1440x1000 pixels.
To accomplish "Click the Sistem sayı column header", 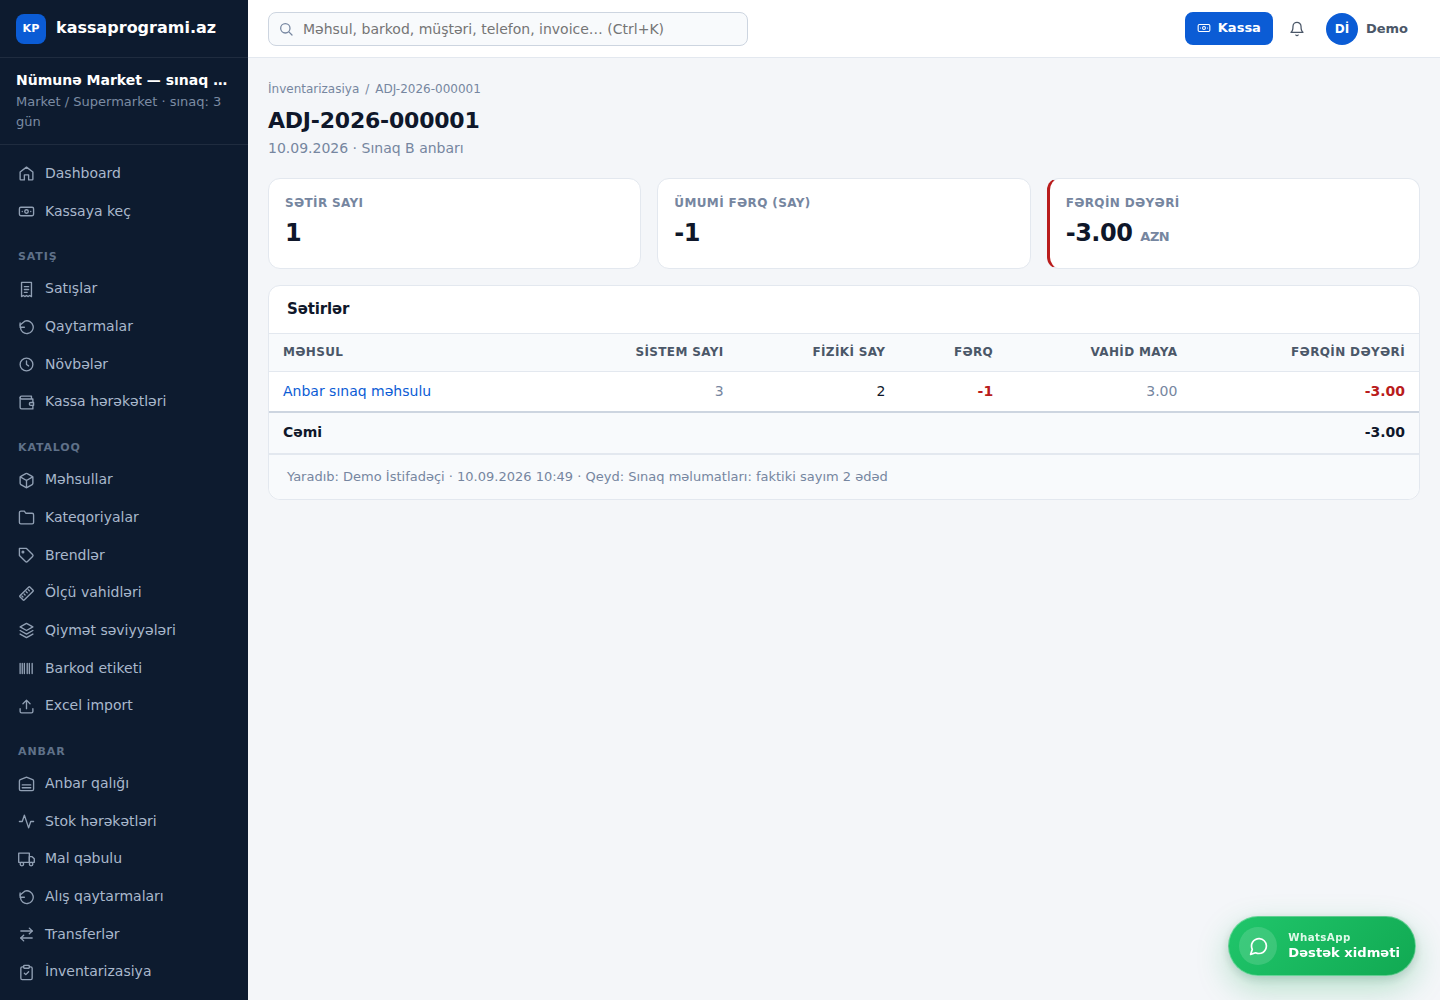I will (679, 352).
